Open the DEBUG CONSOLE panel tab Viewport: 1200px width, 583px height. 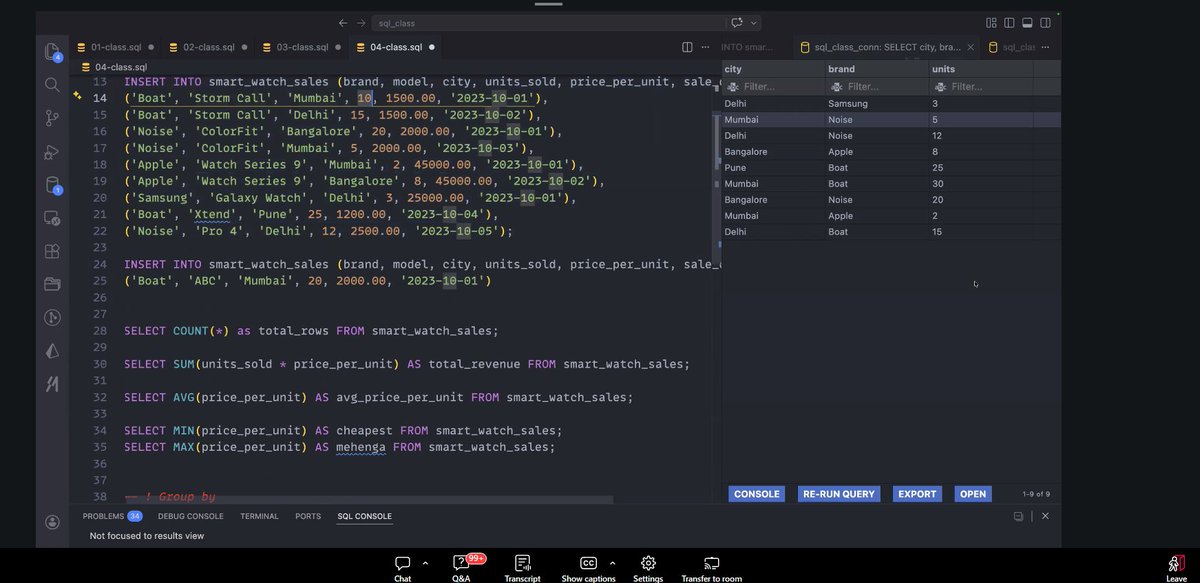click(x=190, y=516)
